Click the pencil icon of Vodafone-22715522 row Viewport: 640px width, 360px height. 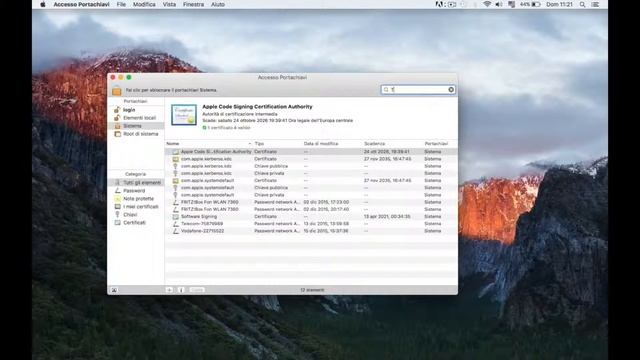pos(176,231)
